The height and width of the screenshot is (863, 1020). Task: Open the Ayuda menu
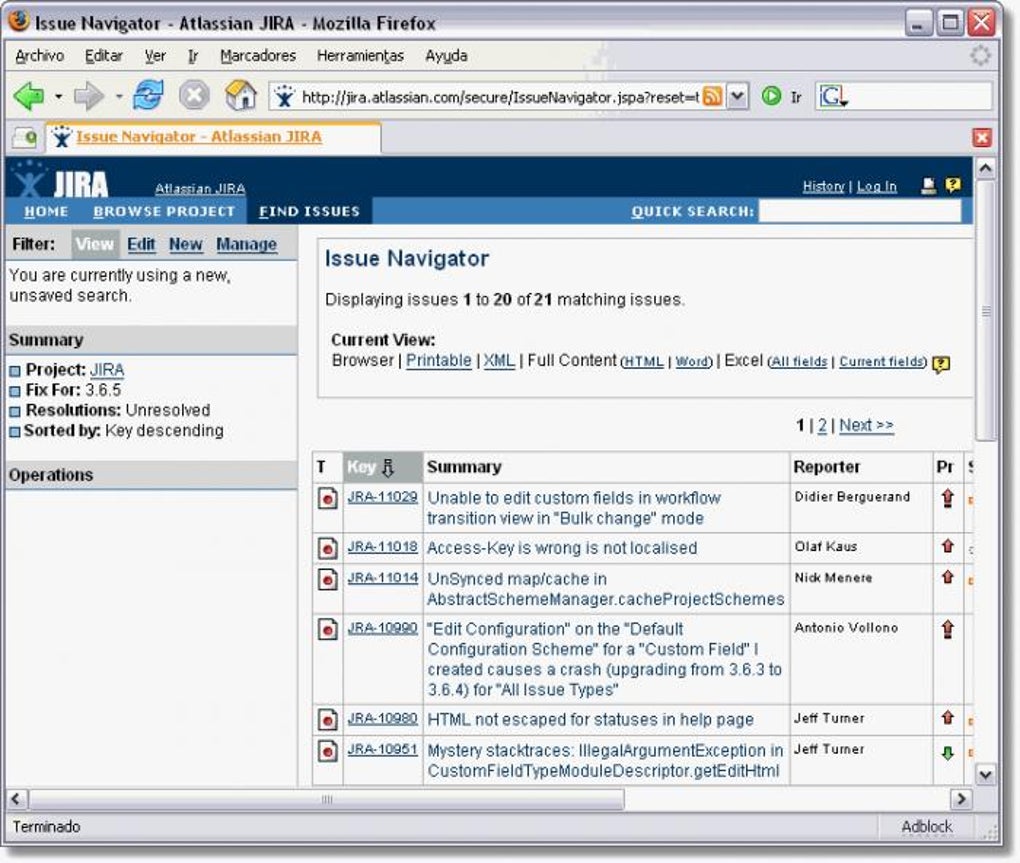tap(446, 56)
